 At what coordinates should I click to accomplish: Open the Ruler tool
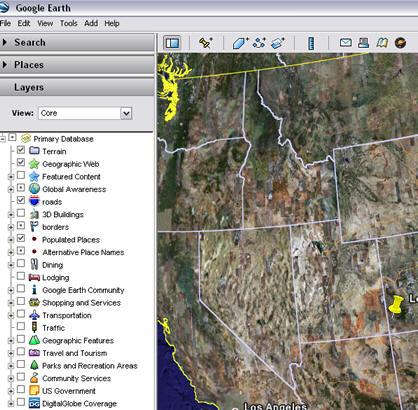311,43
